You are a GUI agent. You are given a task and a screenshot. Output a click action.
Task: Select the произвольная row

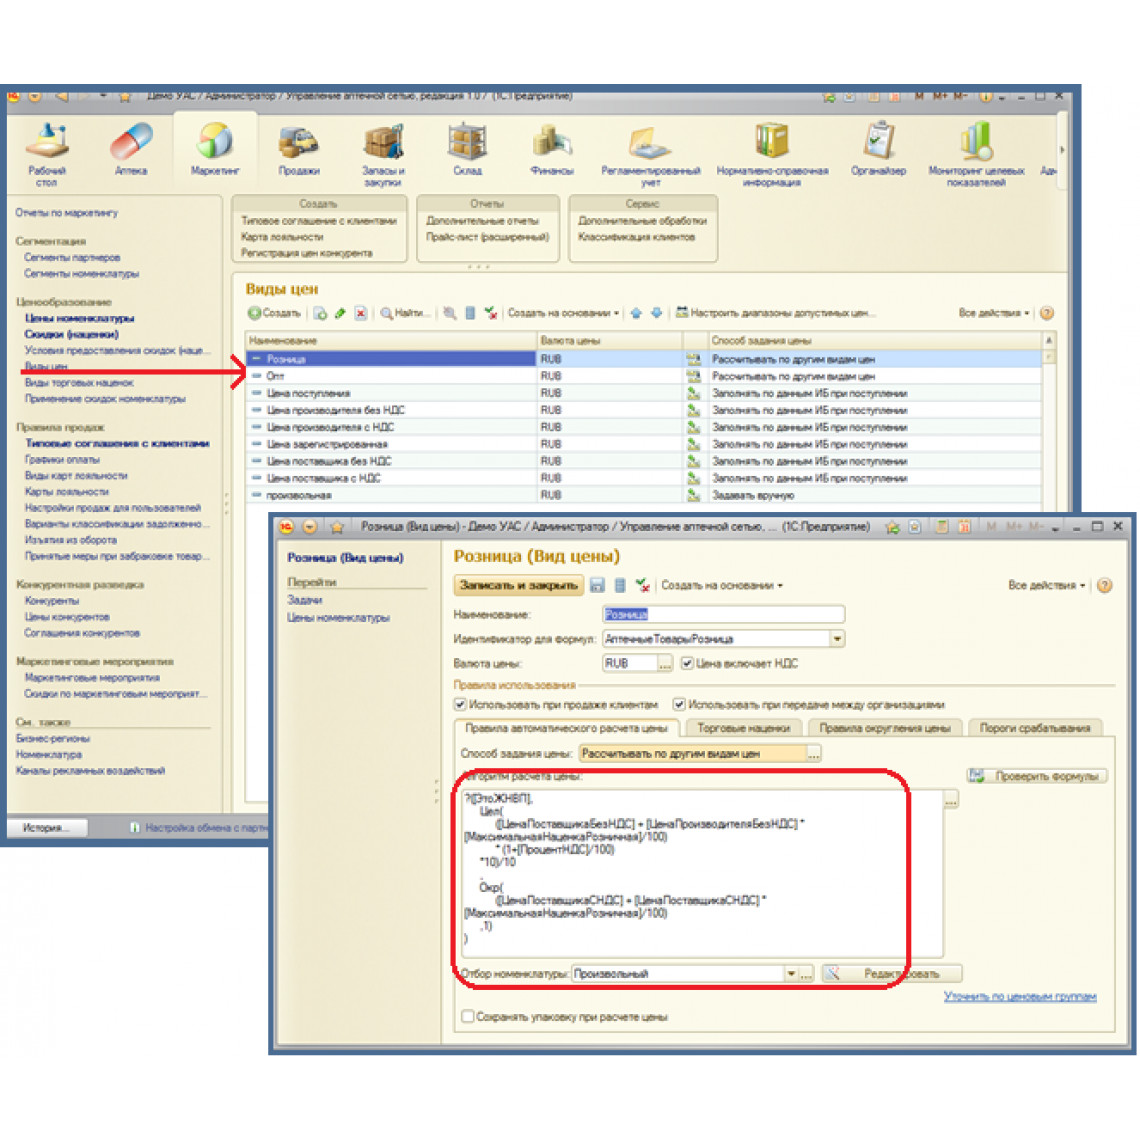pyautogui.click(x=643, y=496)
